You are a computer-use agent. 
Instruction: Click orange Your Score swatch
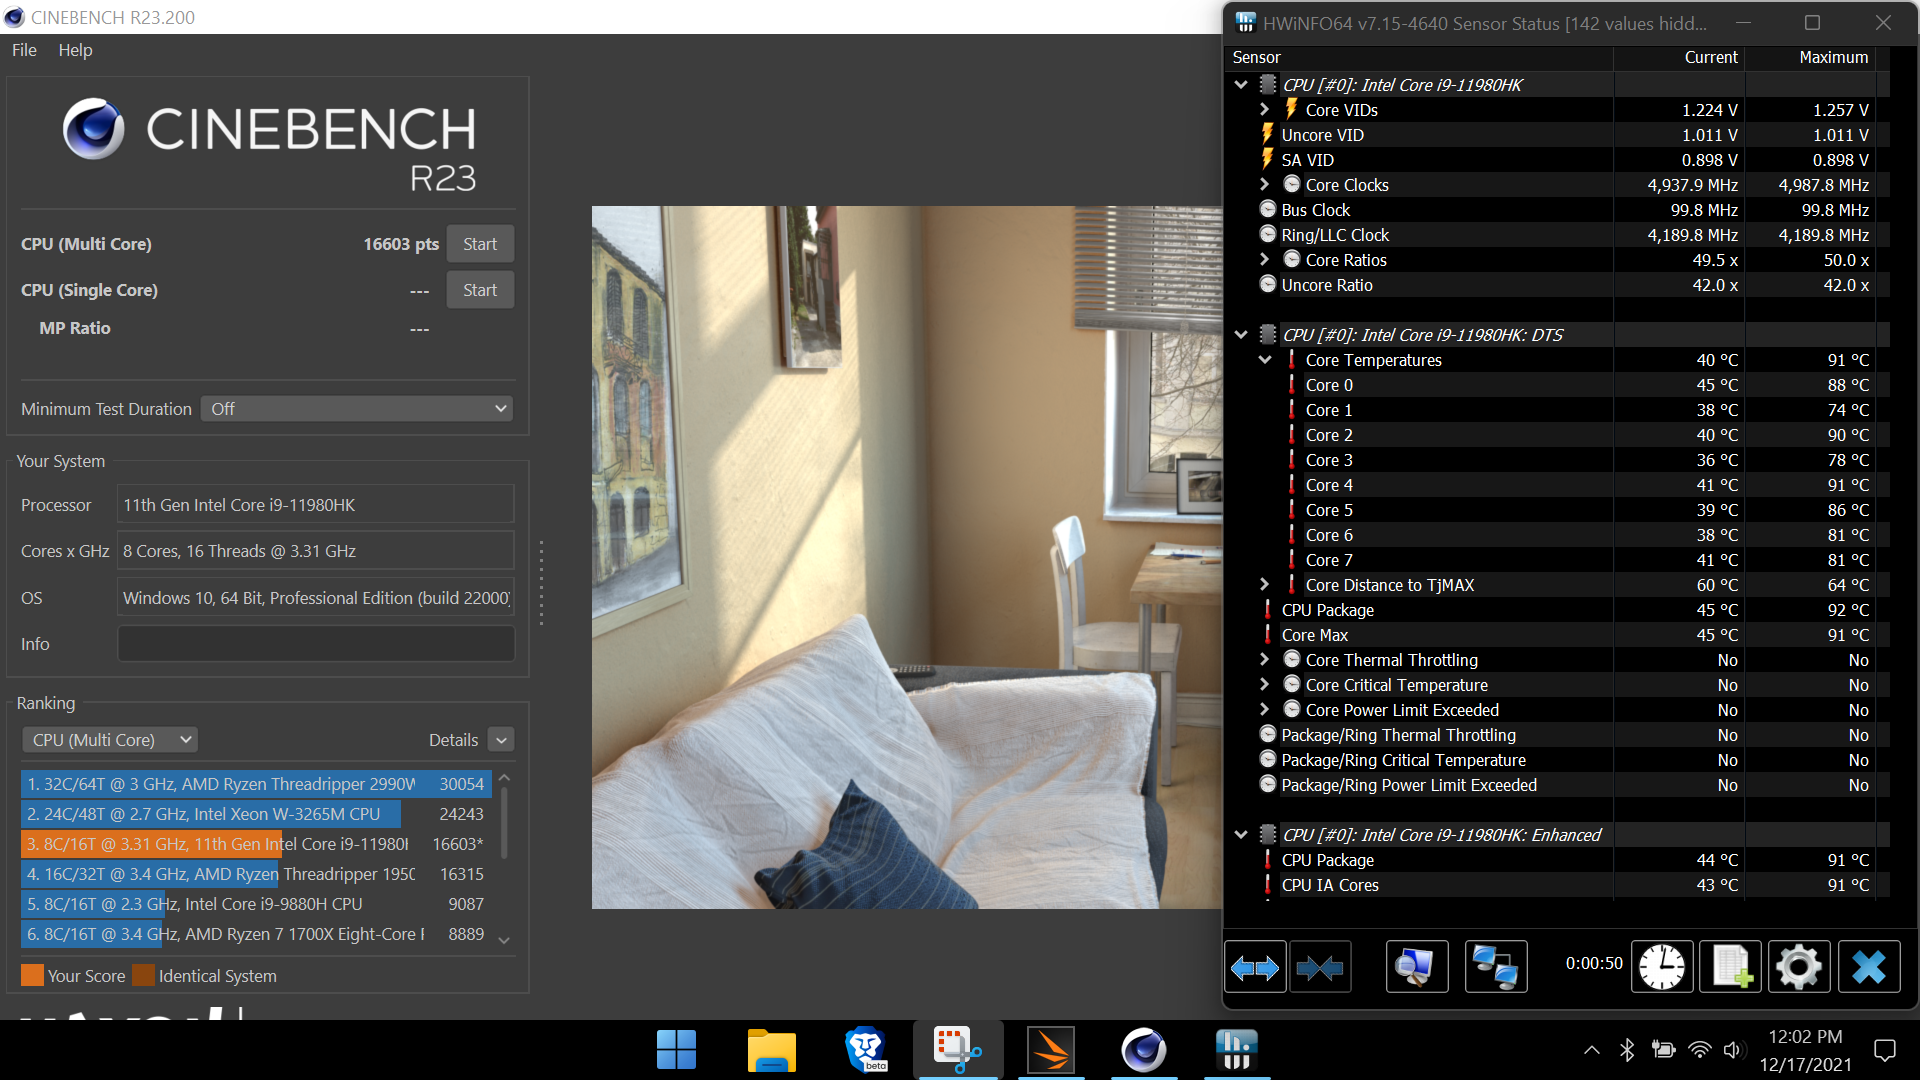[x=33, y=975]
